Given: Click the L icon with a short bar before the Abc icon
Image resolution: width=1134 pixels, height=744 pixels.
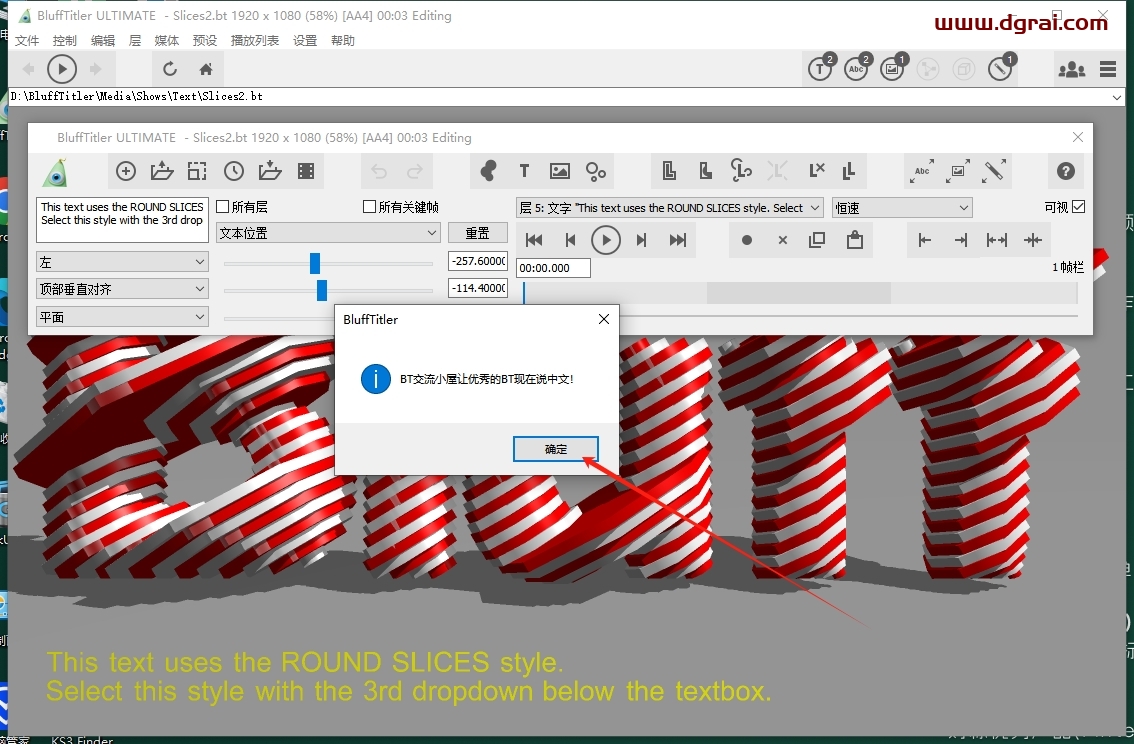Looking at the screenshot, I should 849,171.
